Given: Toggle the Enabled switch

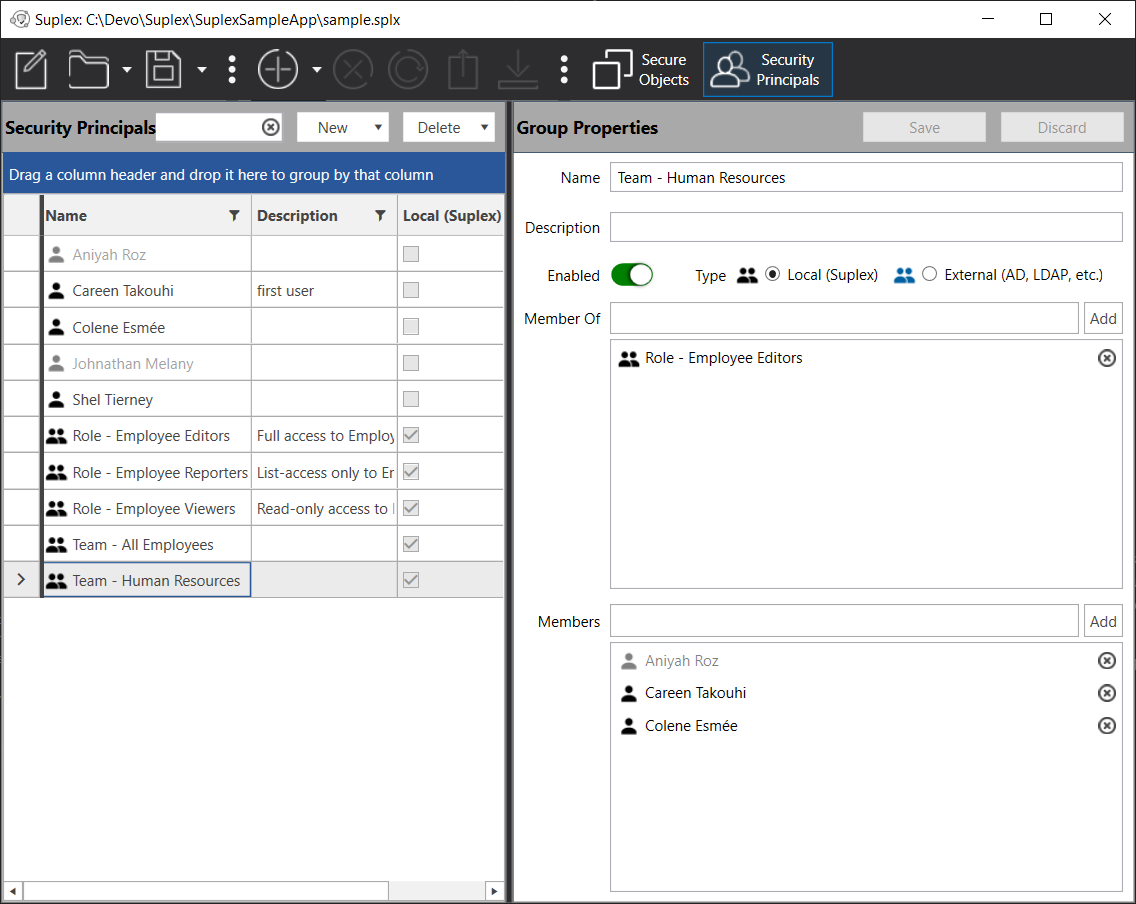Looking at the screenshot, I should [x=632, y=275].
